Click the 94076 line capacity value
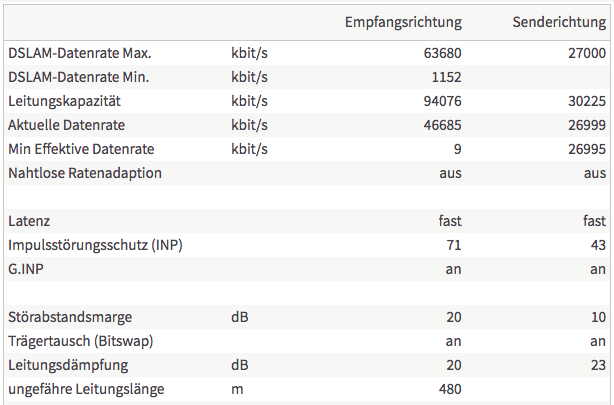 tap(442, 101)
